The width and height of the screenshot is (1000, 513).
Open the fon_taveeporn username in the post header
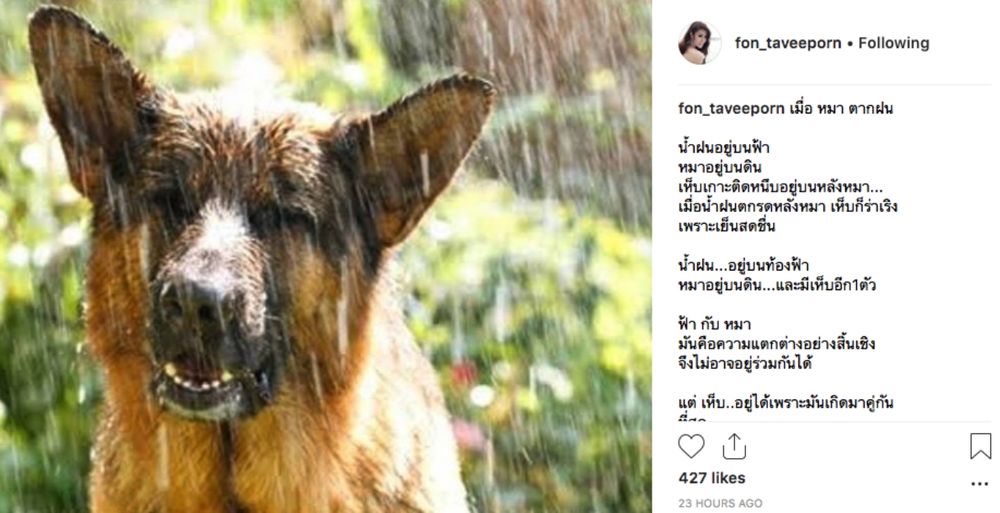[788, 43]
